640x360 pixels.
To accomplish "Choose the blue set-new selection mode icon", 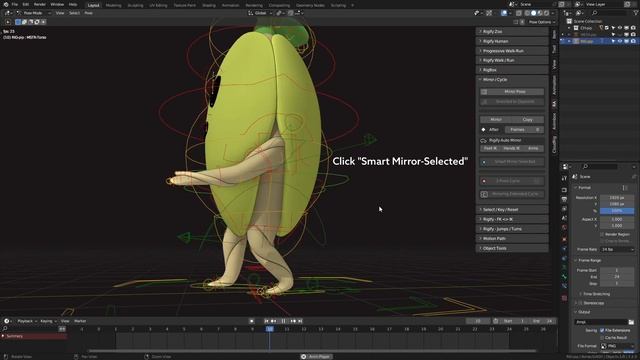I will coord(18,22).
